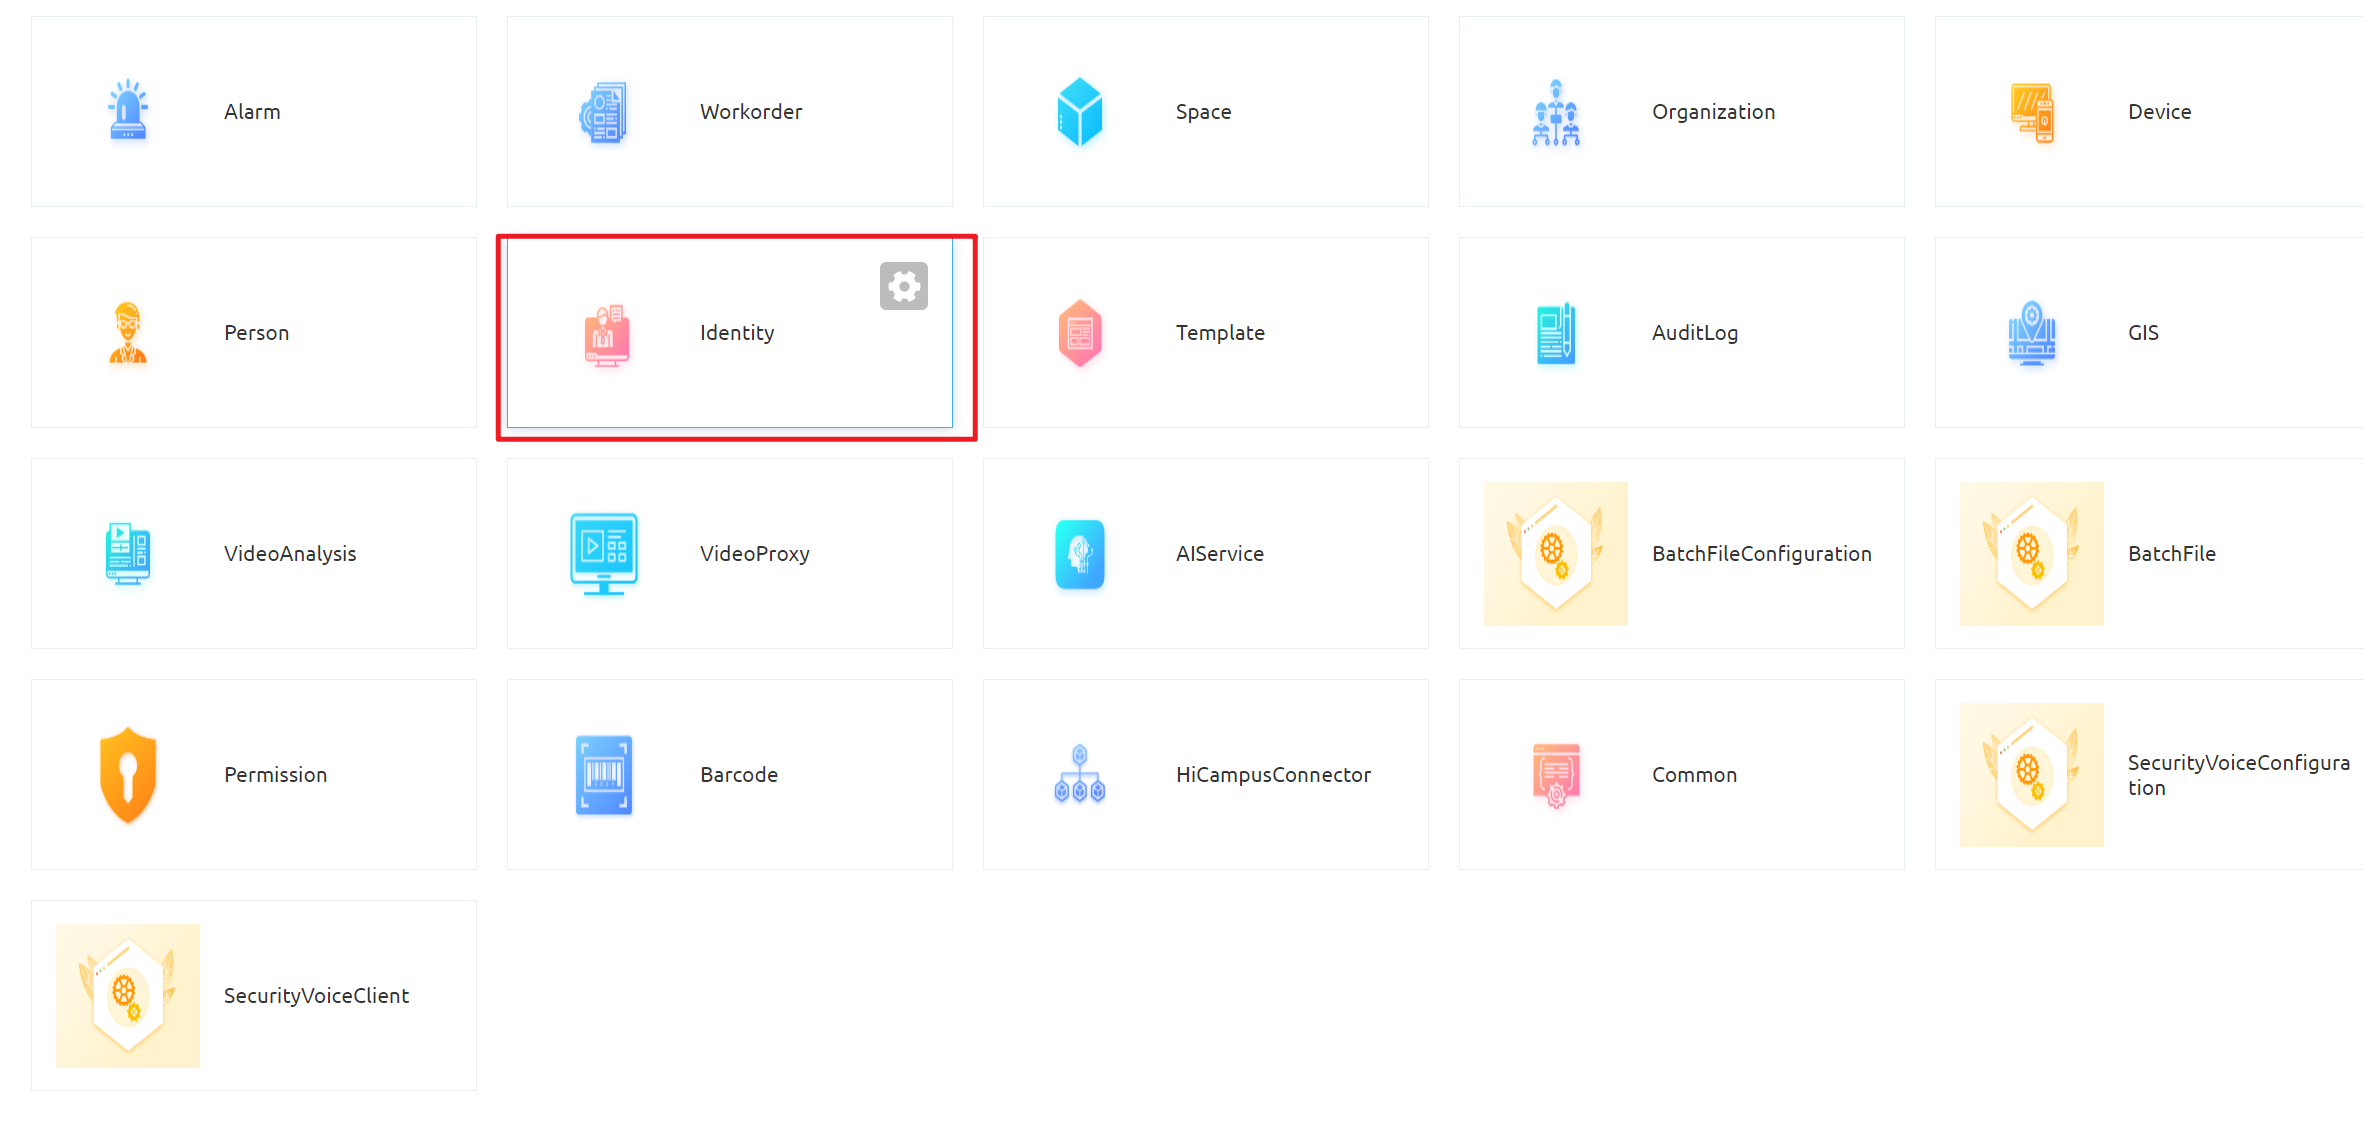Screen dimensions: 2363x1133
Task: Open the Workorder module icon
Action: click(604, 112)
